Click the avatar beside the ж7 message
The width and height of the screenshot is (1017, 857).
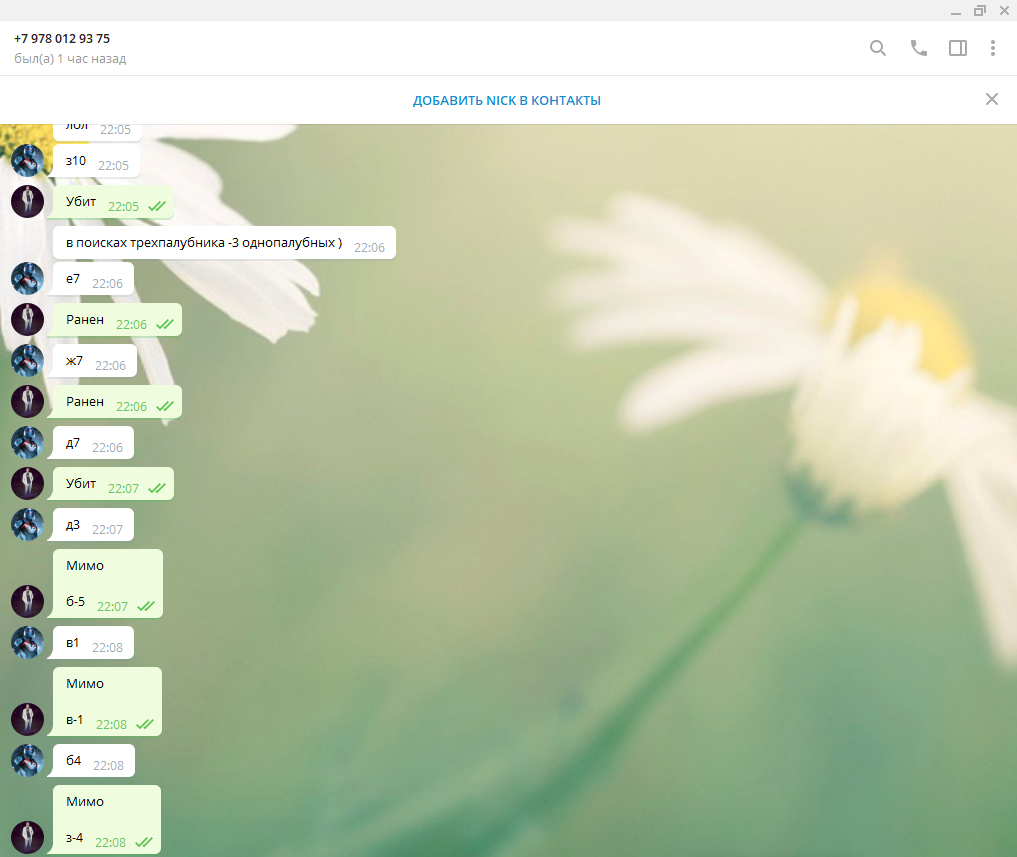click(x=27, y=361)
